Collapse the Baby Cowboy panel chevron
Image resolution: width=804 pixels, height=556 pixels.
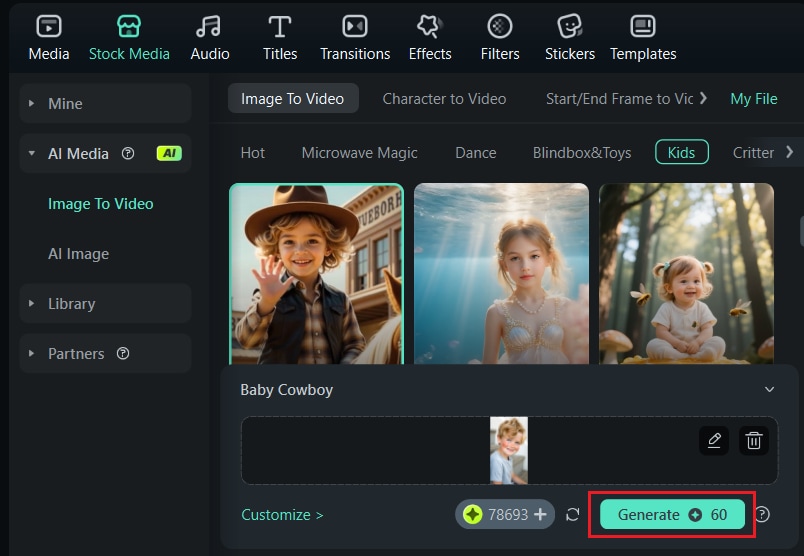click(769, 389)
